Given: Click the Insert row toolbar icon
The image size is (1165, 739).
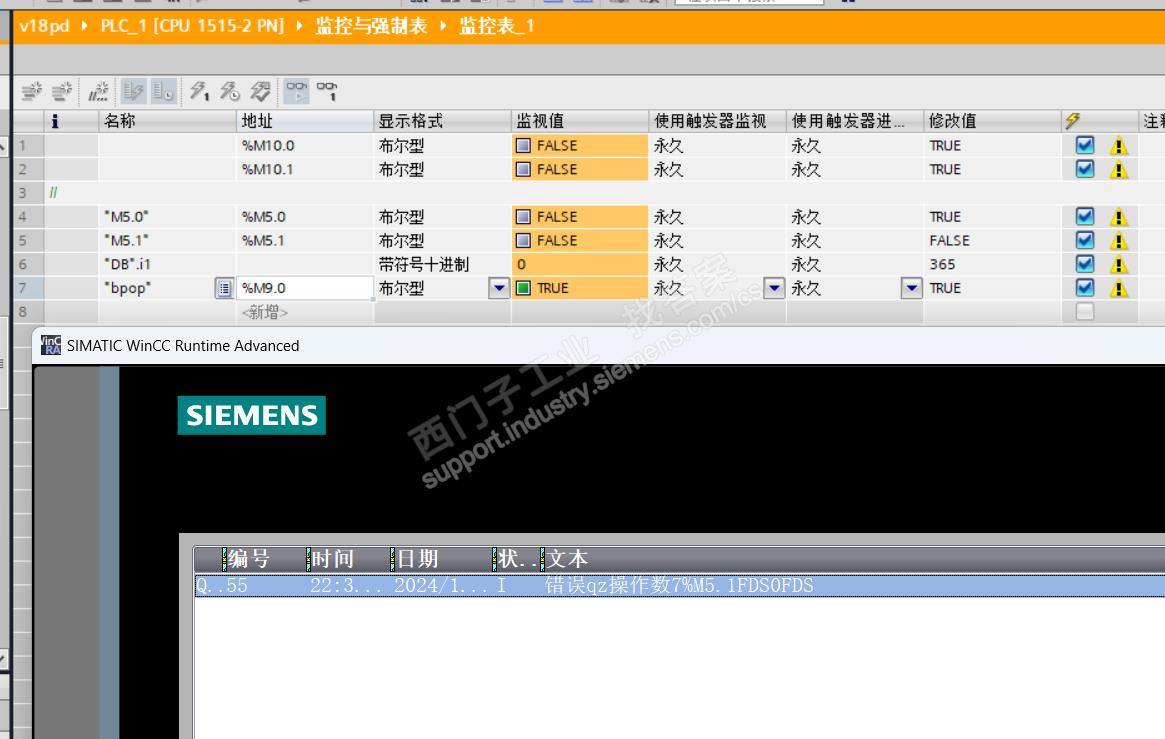Looking at the screenshot, I should [x=31, y=91].
